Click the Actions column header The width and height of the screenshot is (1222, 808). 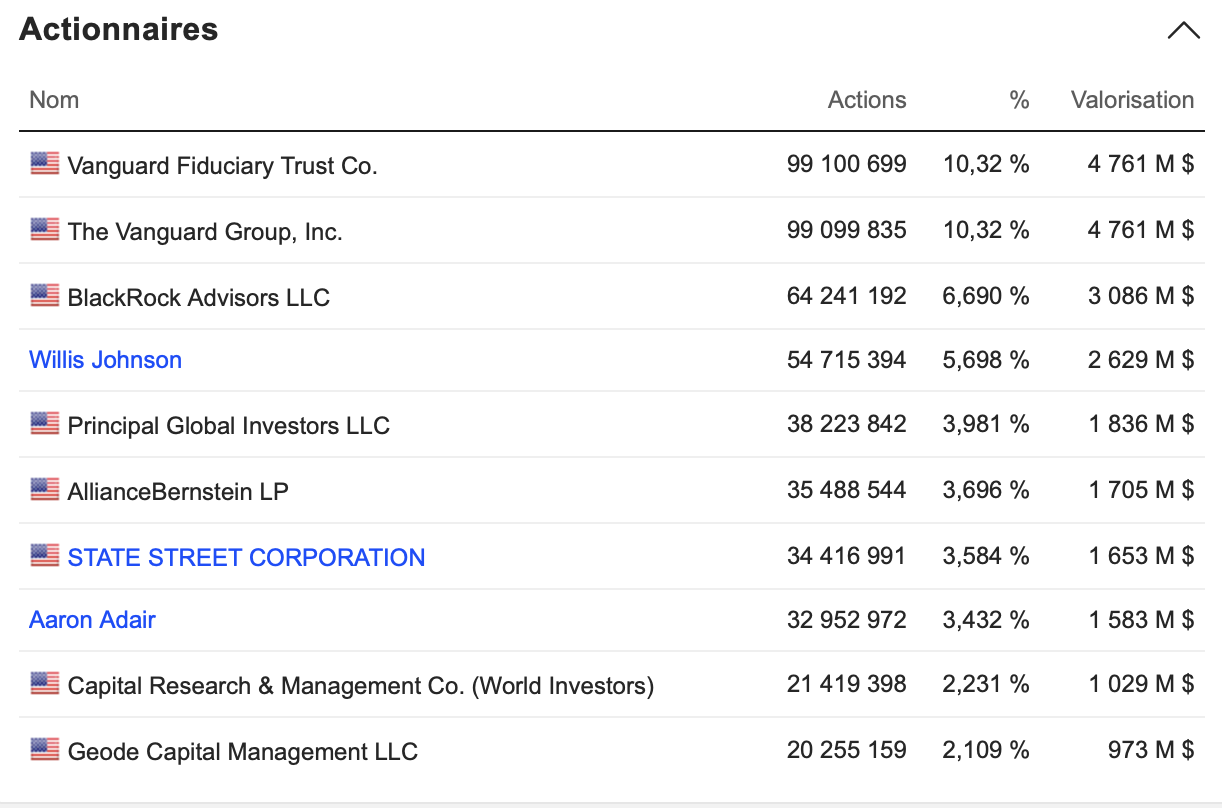tap(867, 100)
